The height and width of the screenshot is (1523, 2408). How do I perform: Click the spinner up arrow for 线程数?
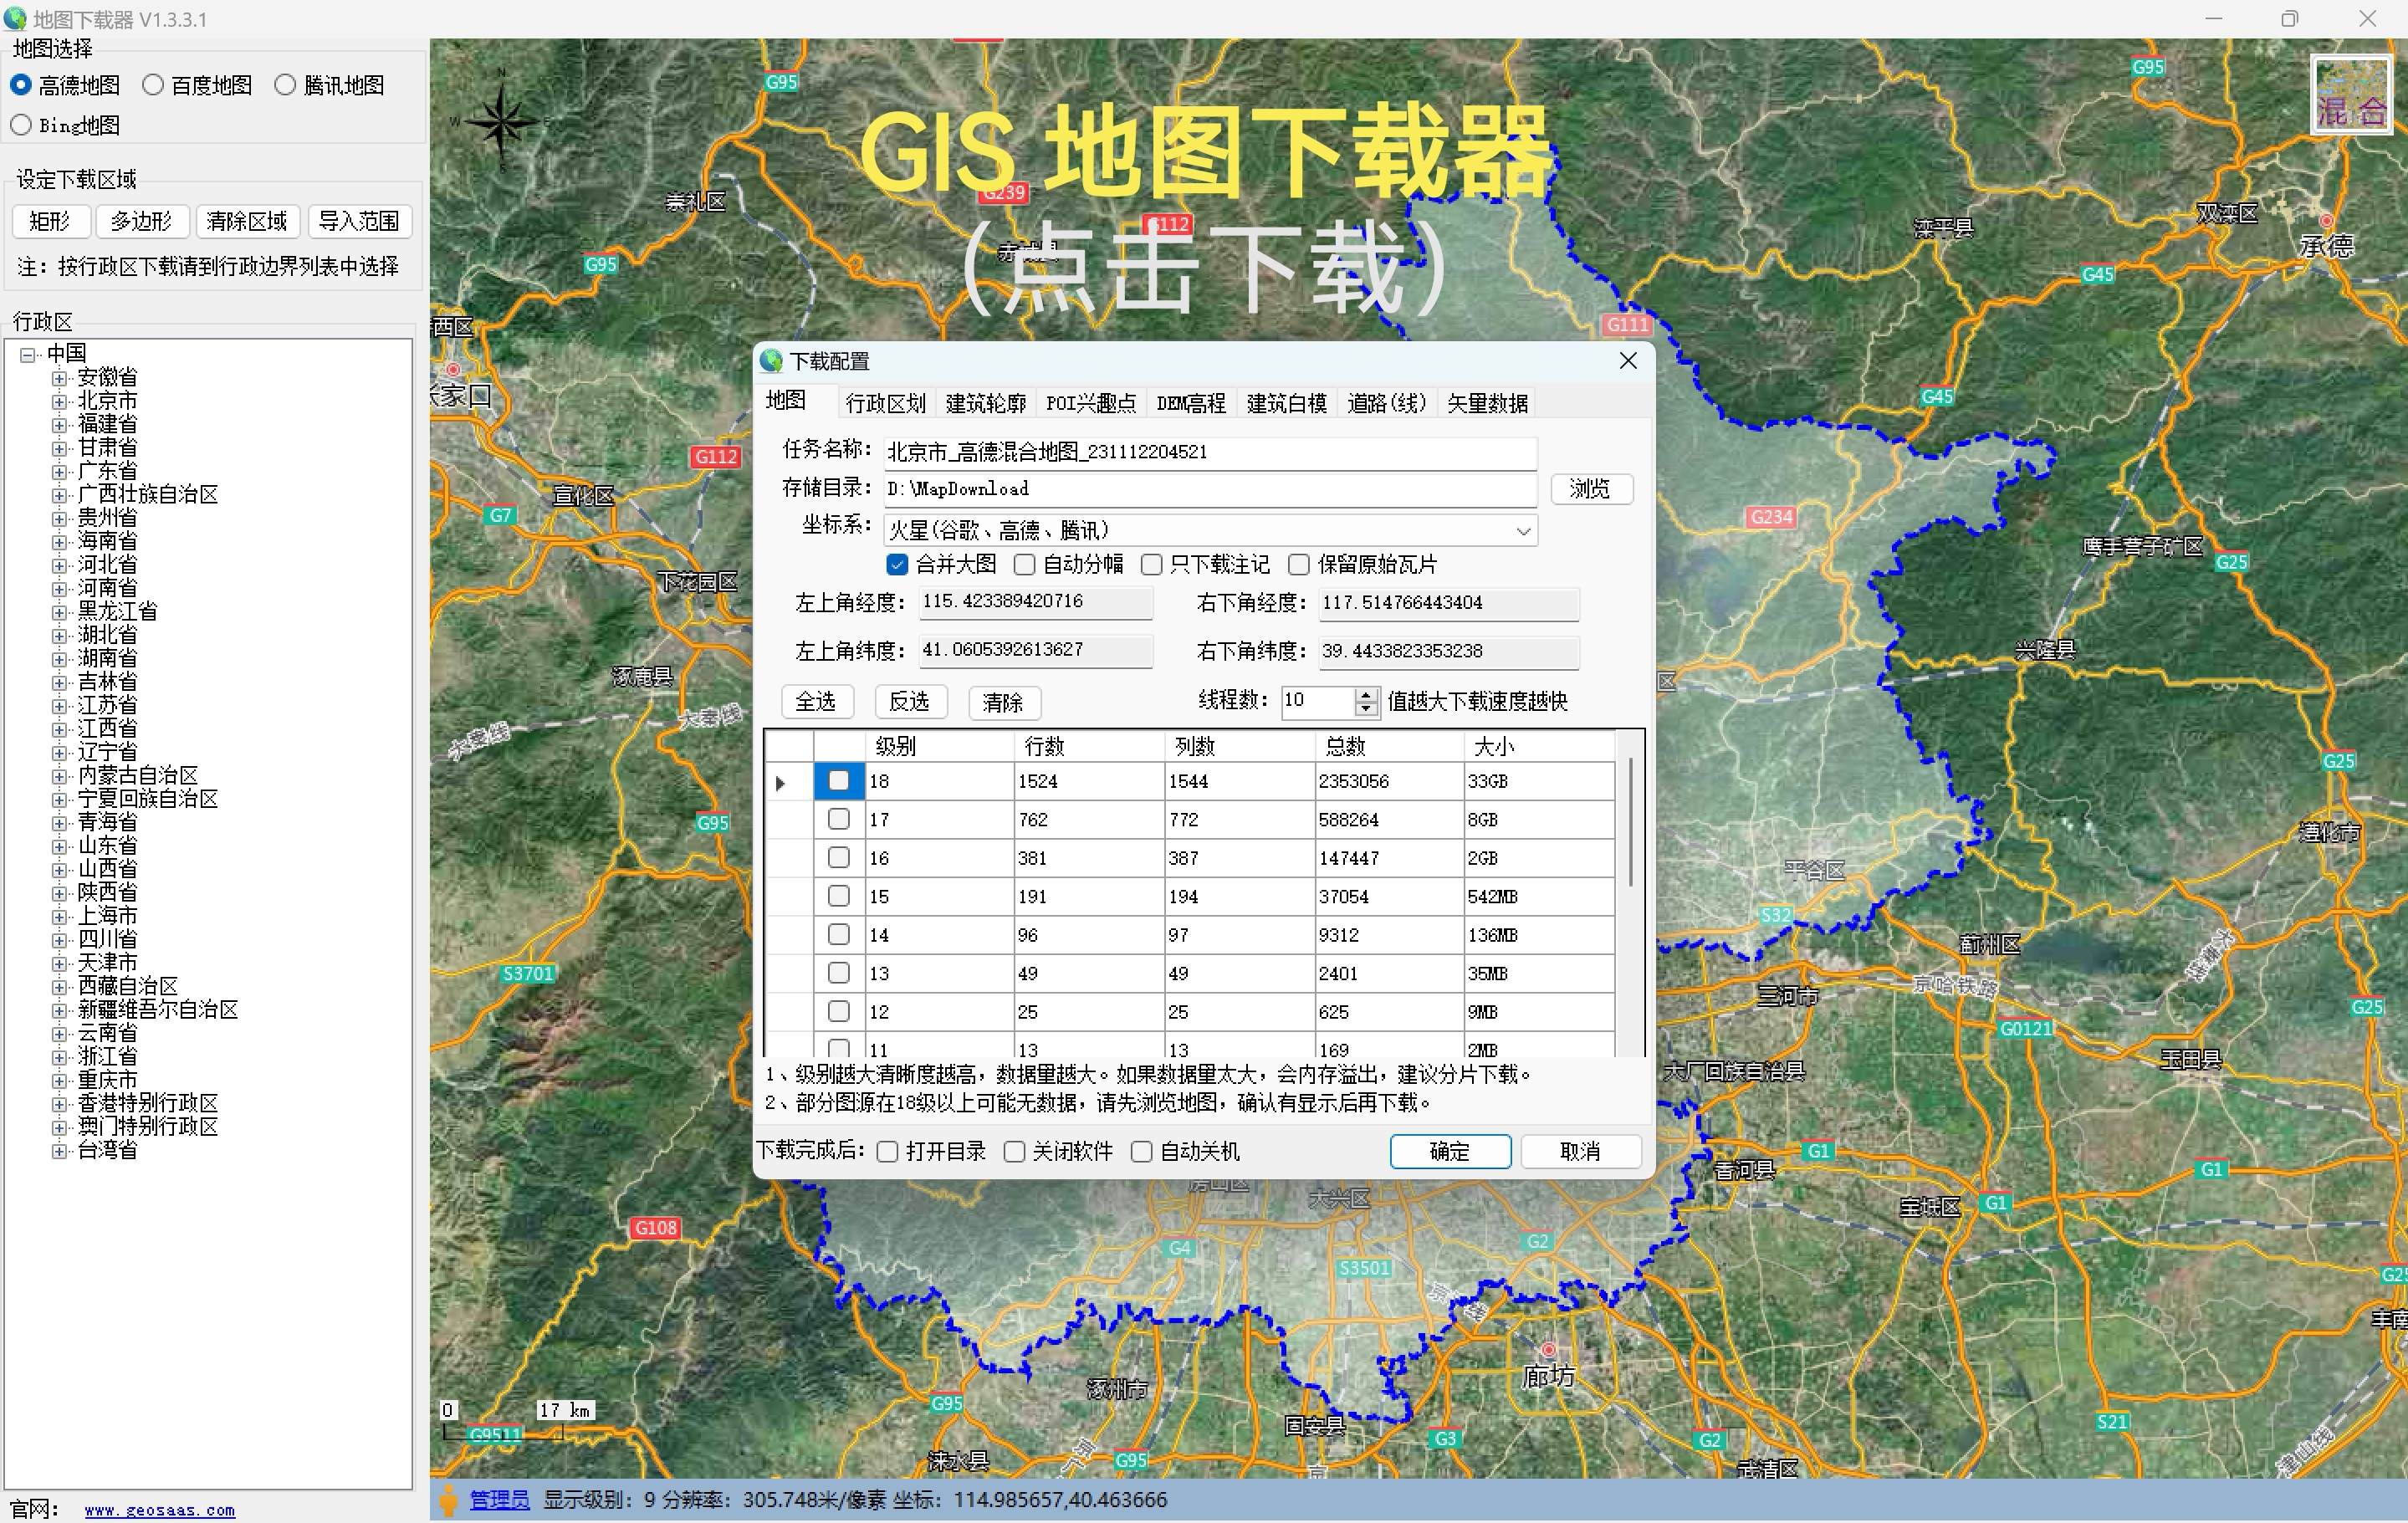[x=1367, y=694]
